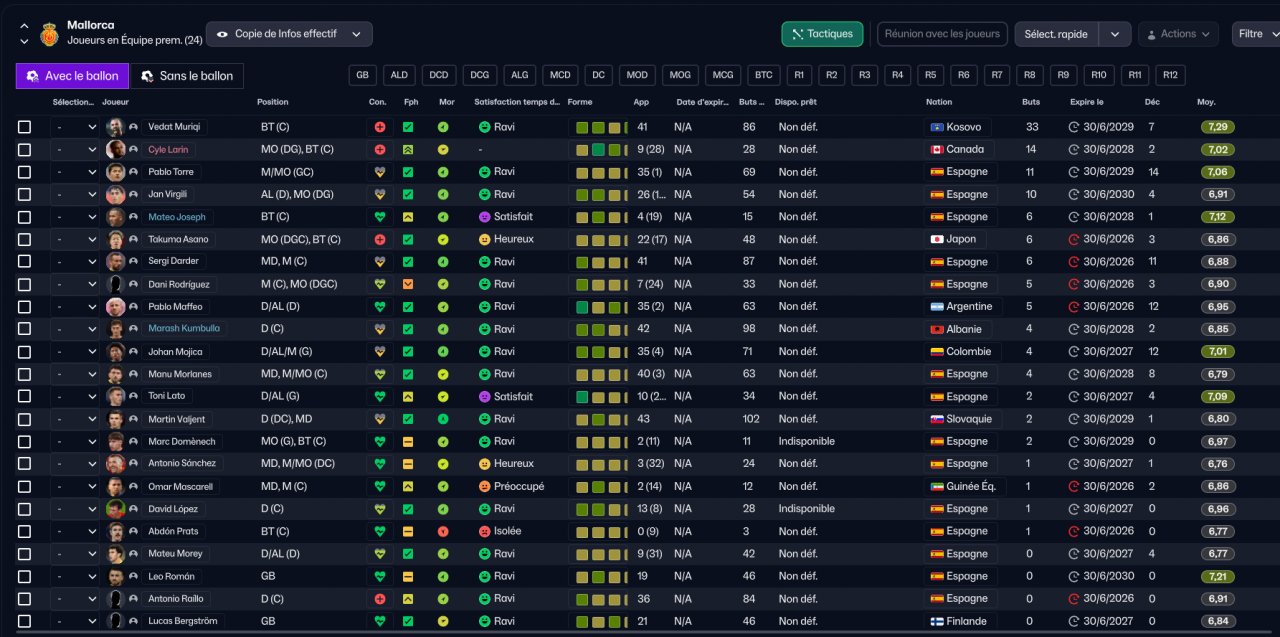Image resolution: width=1280 pixels, height=637 pixels.
Task: Open the Copie de Infos effectif dropdown
Action: point(289,34)
